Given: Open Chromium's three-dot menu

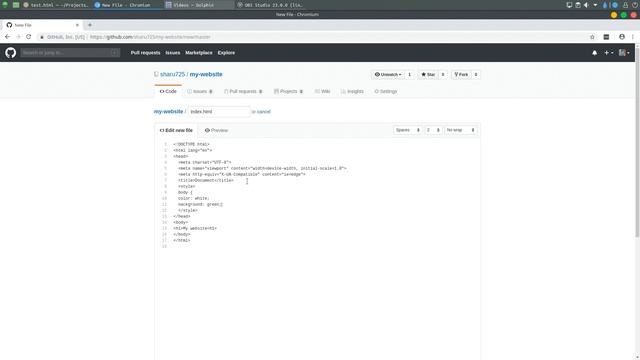Looking at the screenshot, I should pos(633,37).
